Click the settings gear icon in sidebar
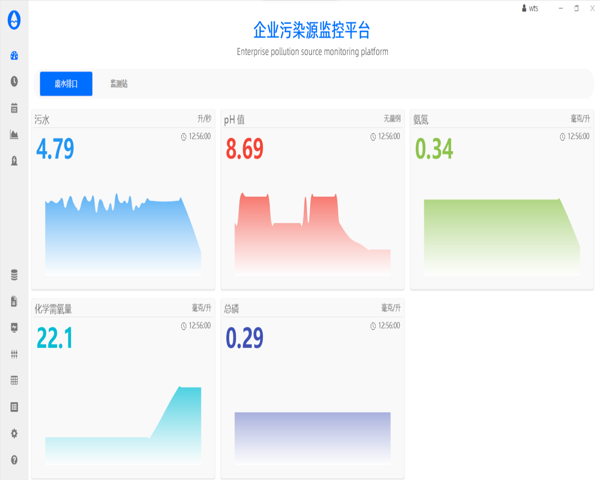Viewport: 600px width, 480px height. click(x=14, y=434)
